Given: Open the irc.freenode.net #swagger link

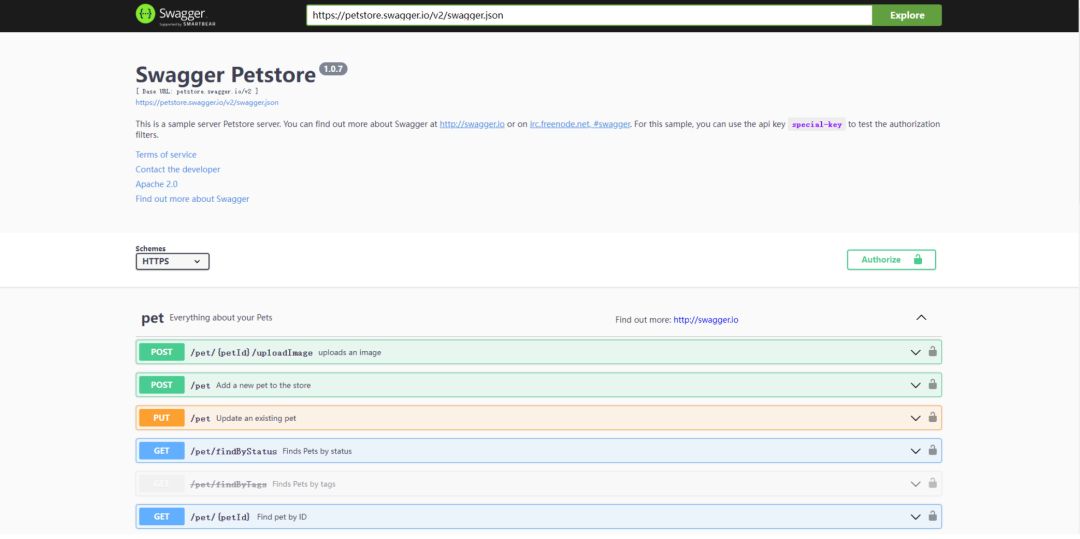Looking at the screenshot, I should 580,125.
